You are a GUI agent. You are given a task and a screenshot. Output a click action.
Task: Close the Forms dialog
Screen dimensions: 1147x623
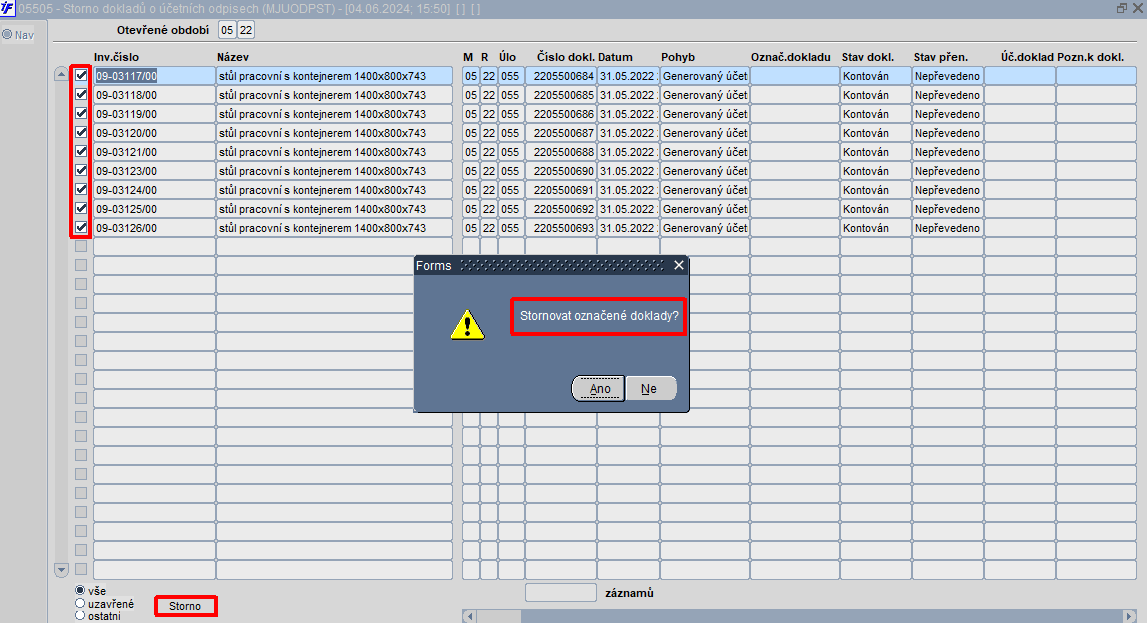coord(679,265)
